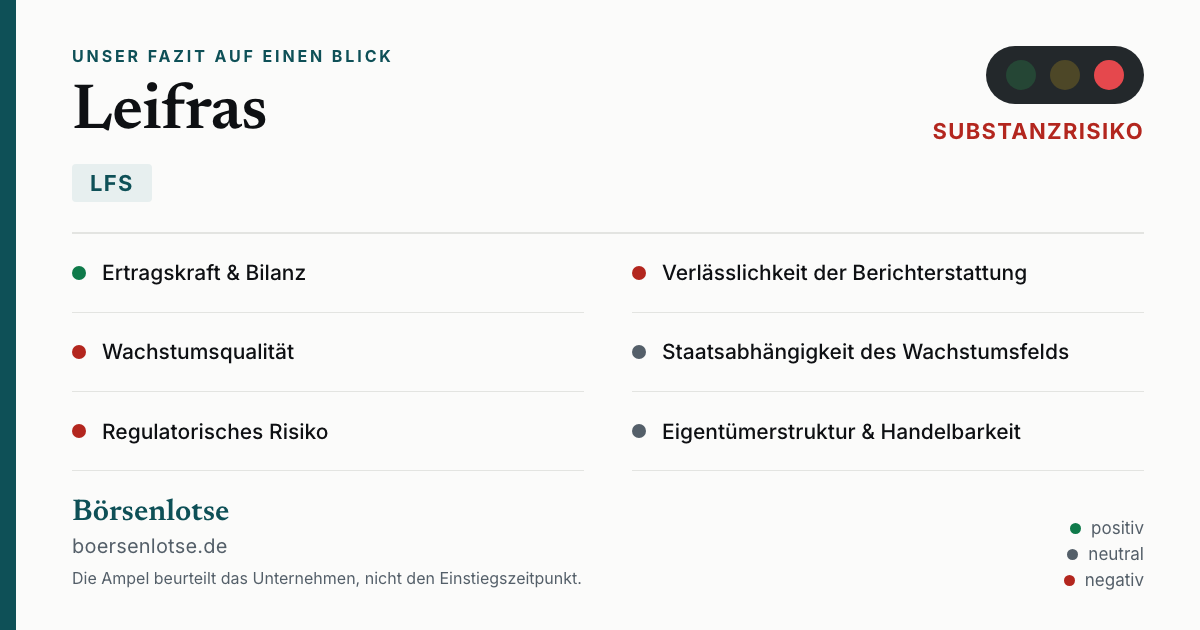Image resolution: width=1200 pixels, height=630 pixels.
Task: Click red dot beside Verlässlichkeit der Berichterstattung
Action: (639, 273)
